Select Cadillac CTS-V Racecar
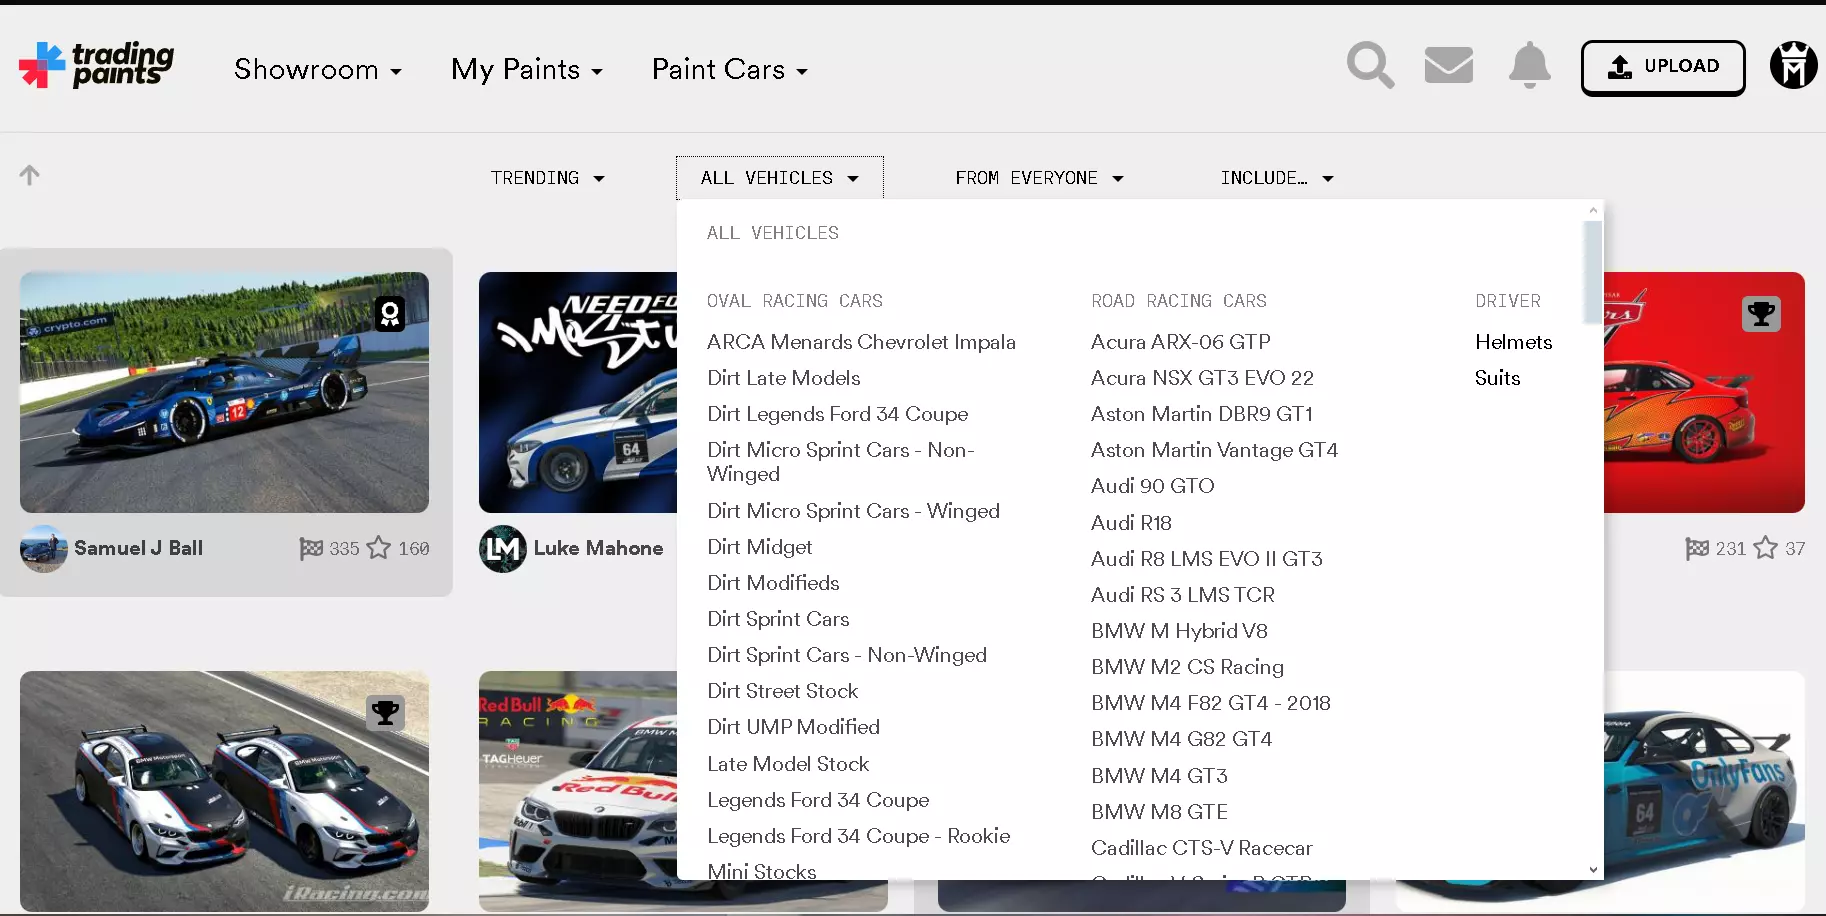Viewport: 1826px width, 916px height. coord(1202,848)
